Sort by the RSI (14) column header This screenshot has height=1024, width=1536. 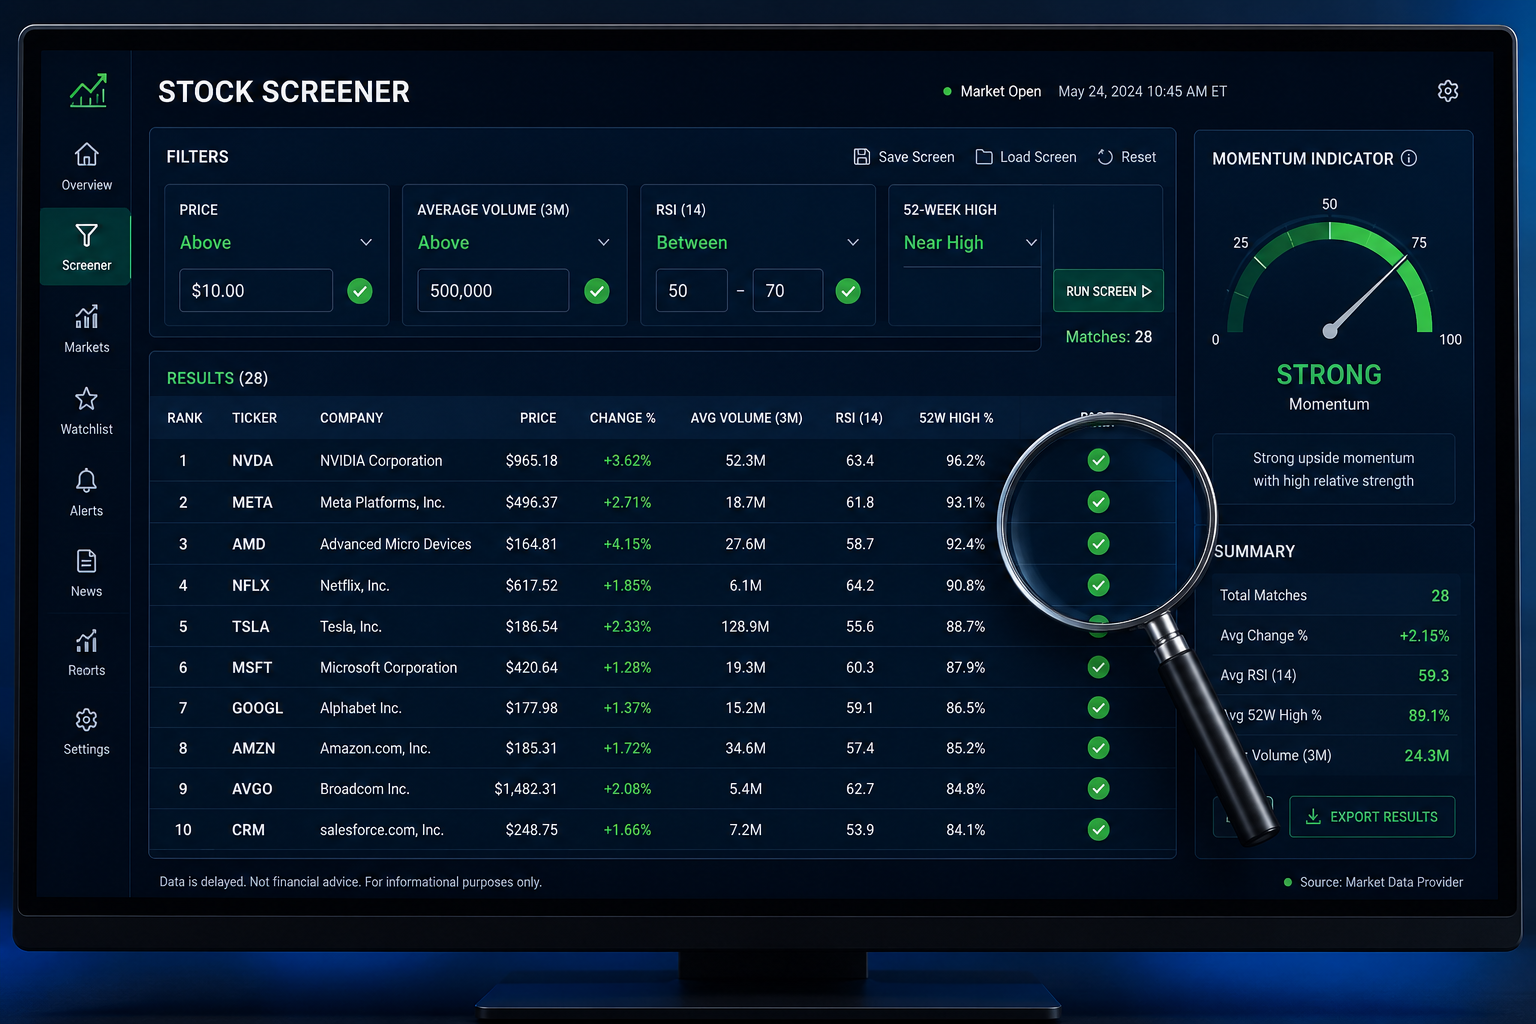(859, 418)
